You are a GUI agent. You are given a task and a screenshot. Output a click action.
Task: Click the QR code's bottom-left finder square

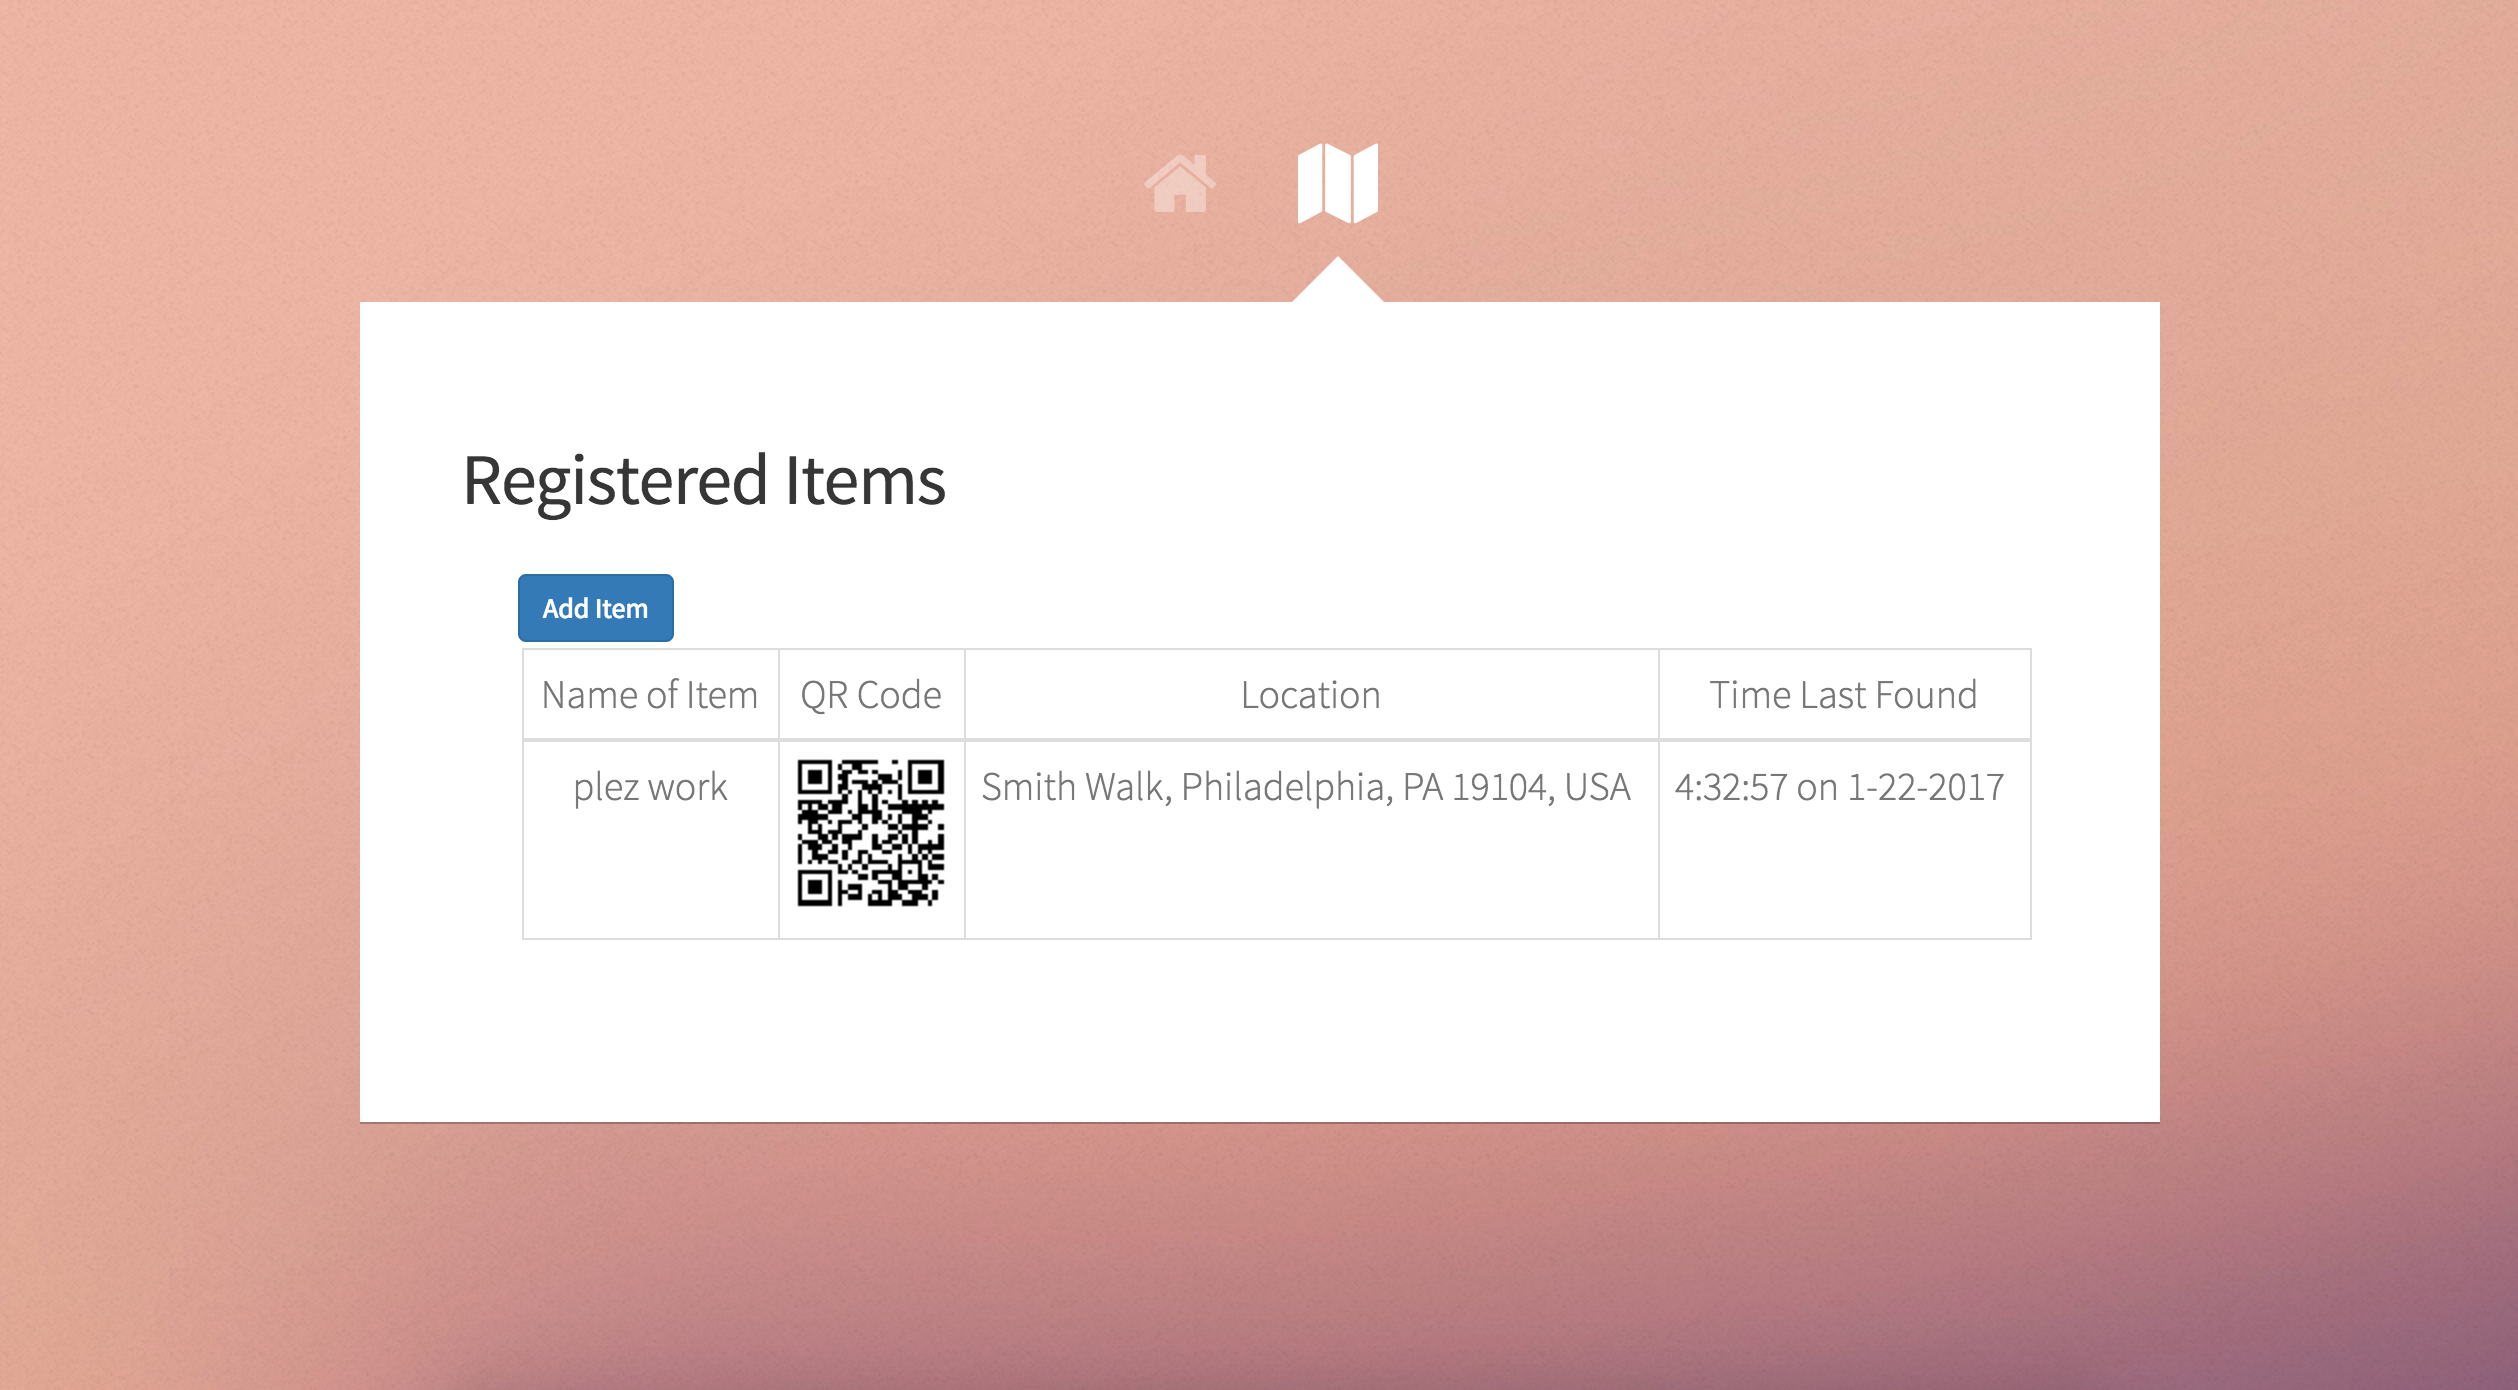[x=815, y=887]
